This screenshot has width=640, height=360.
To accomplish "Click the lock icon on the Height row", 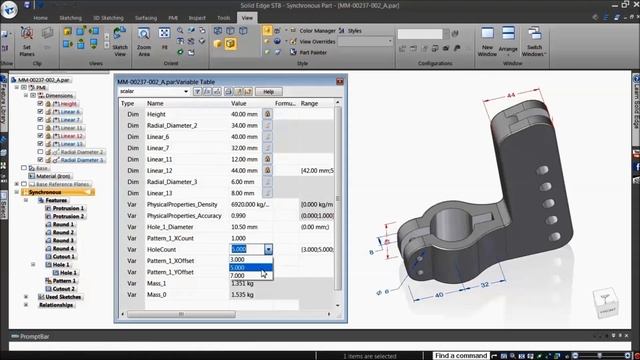I will [x=267, y=114].
